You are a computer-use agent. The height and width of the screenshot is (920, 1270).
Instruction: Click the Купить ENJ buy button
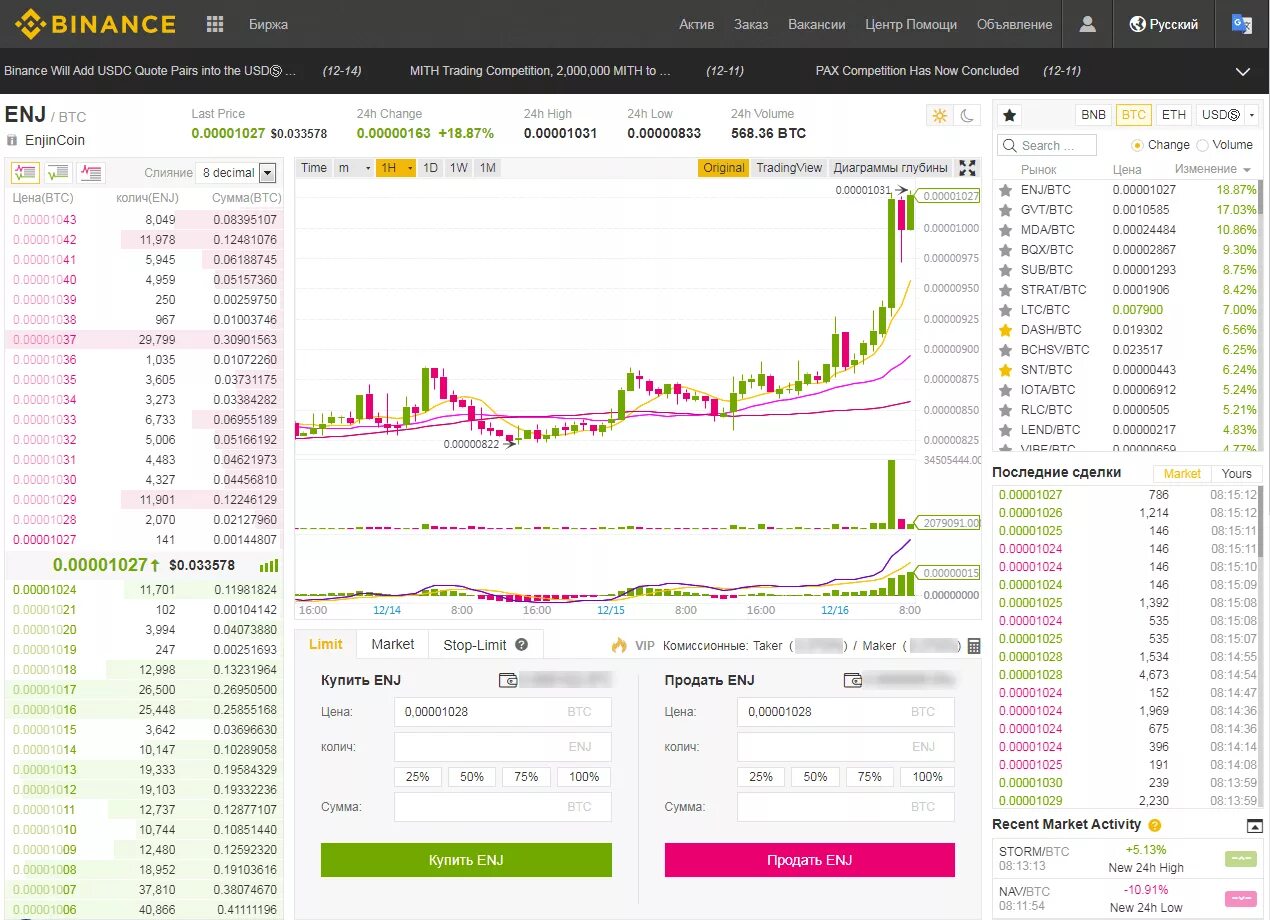coord(466,860)
